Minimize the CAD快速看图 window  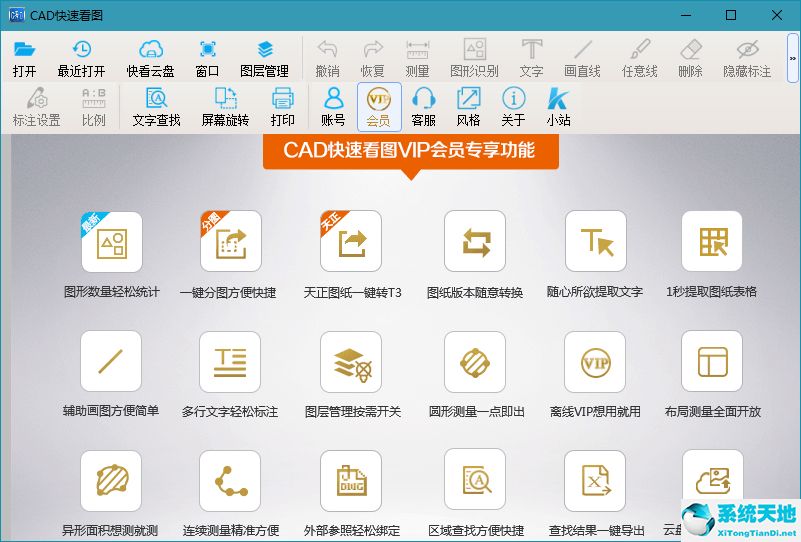click(x=686, y=15)
